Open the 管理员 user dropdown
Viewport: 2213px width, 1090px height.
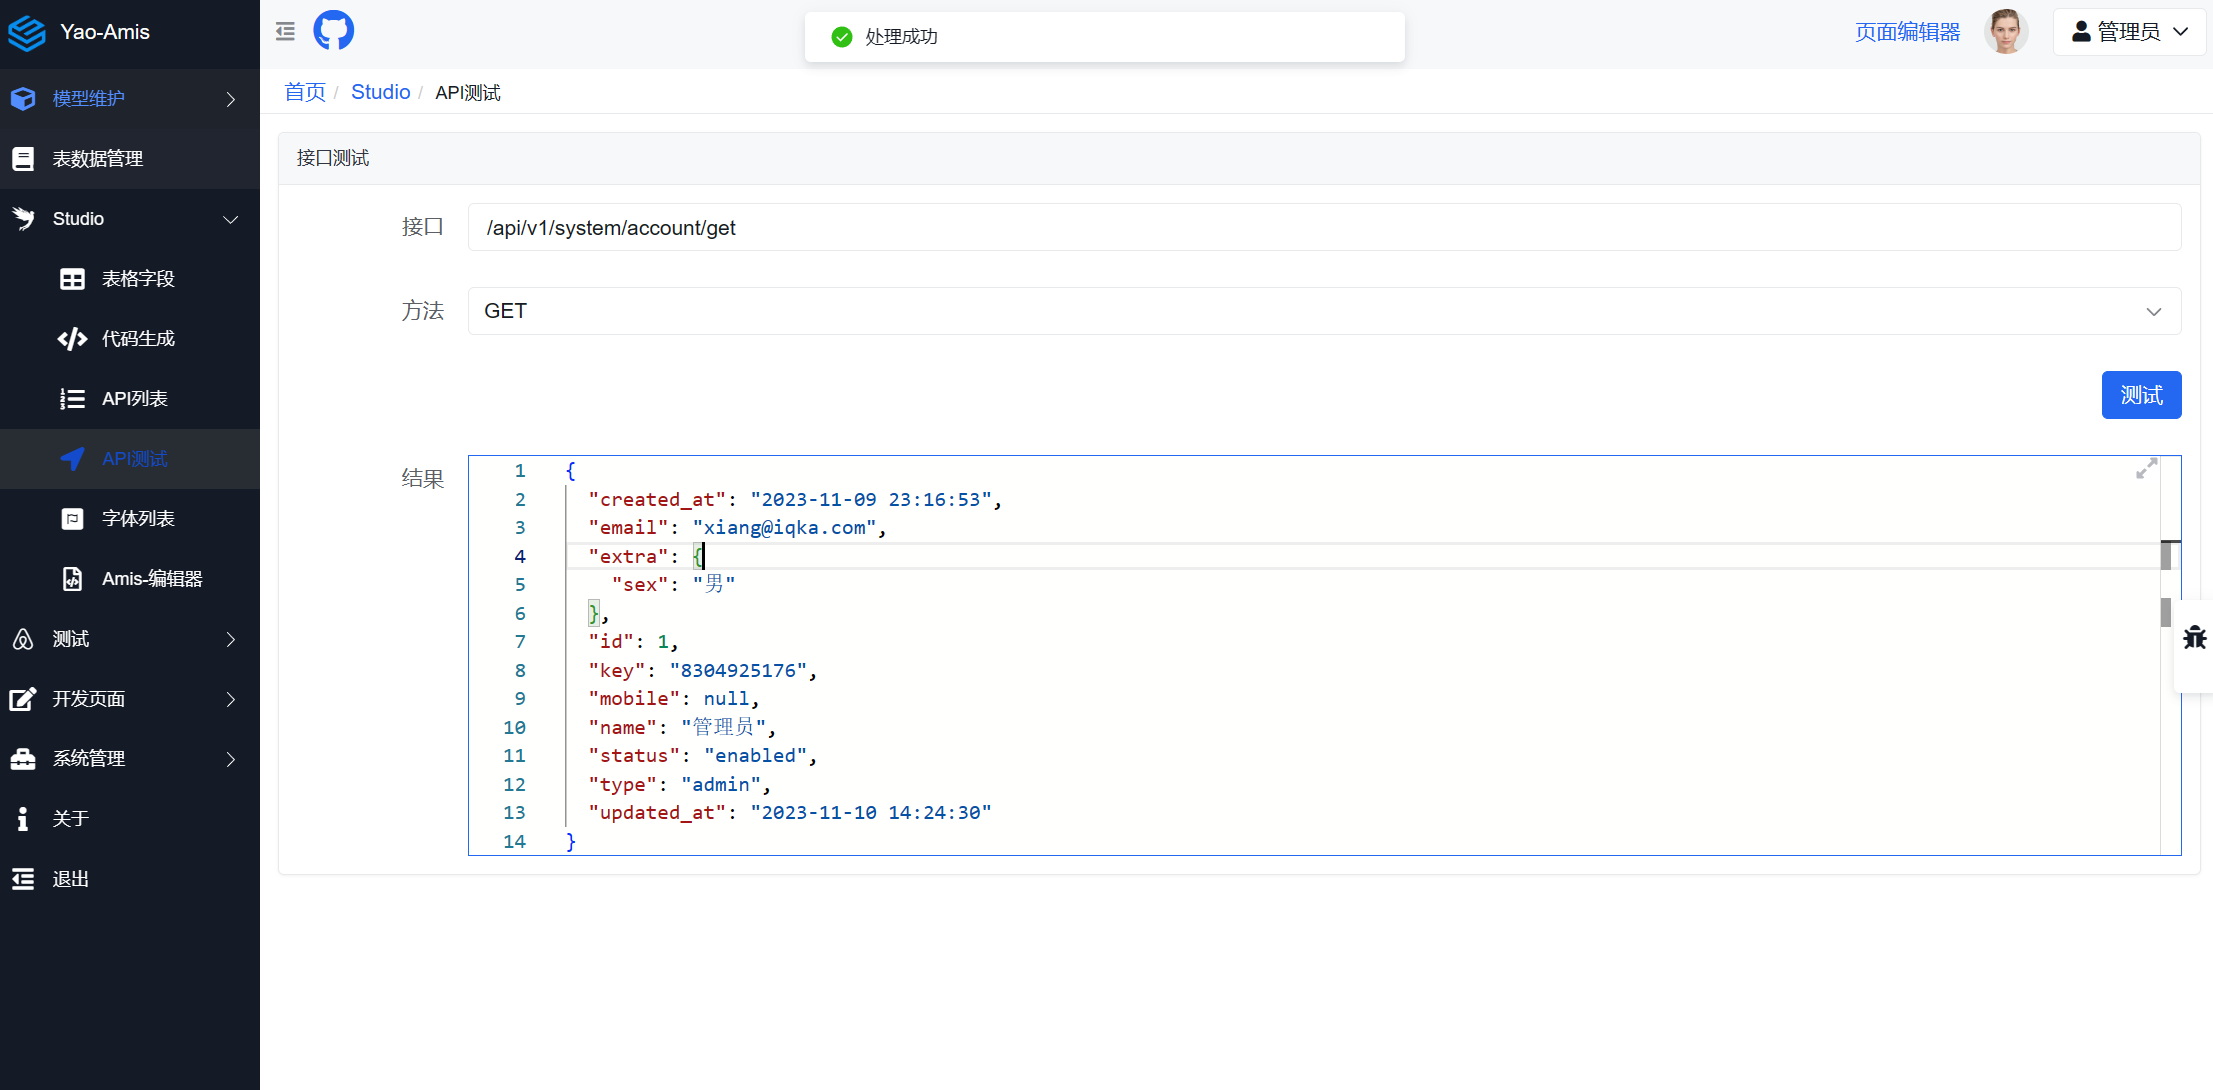[x=2130, y=32]
